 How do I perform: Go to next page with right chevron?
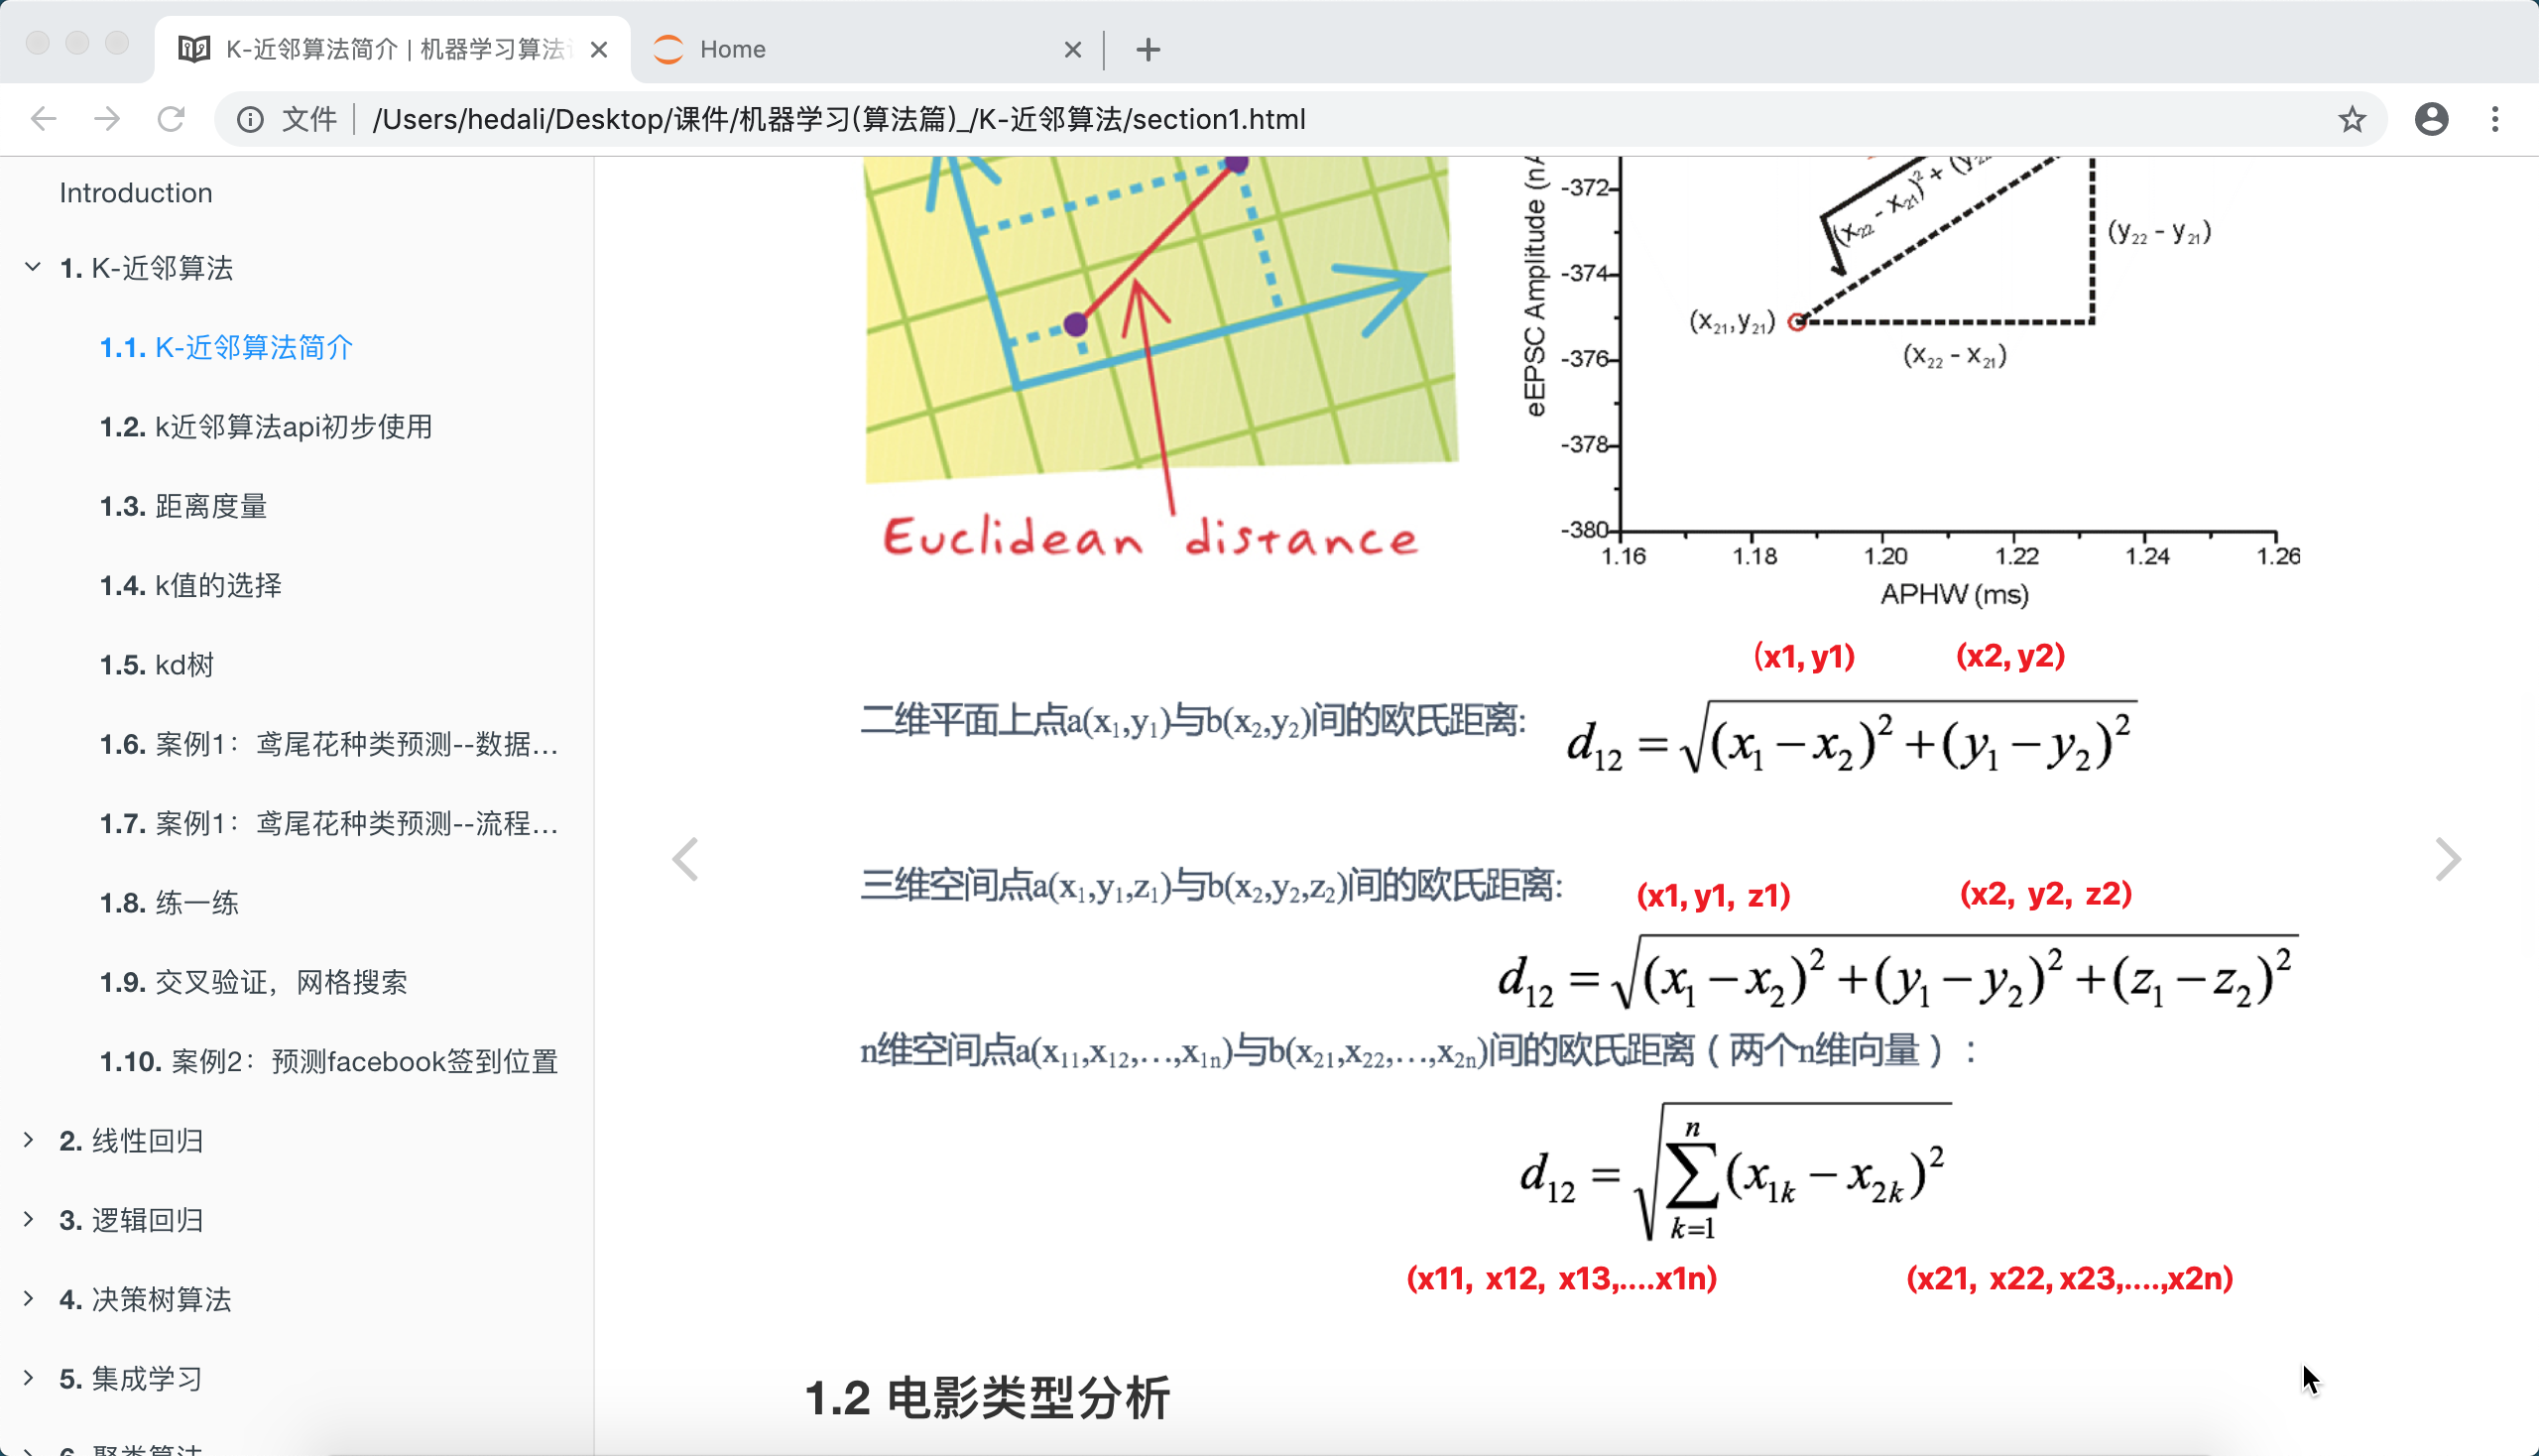[x=2447, y=859]
